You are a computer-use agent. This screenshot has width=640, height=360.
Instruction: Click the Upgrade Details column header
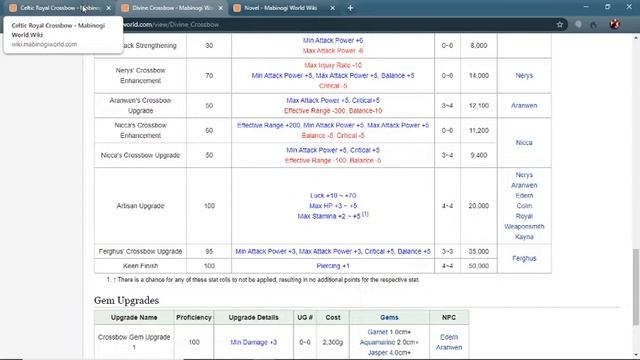coord(253,317)
